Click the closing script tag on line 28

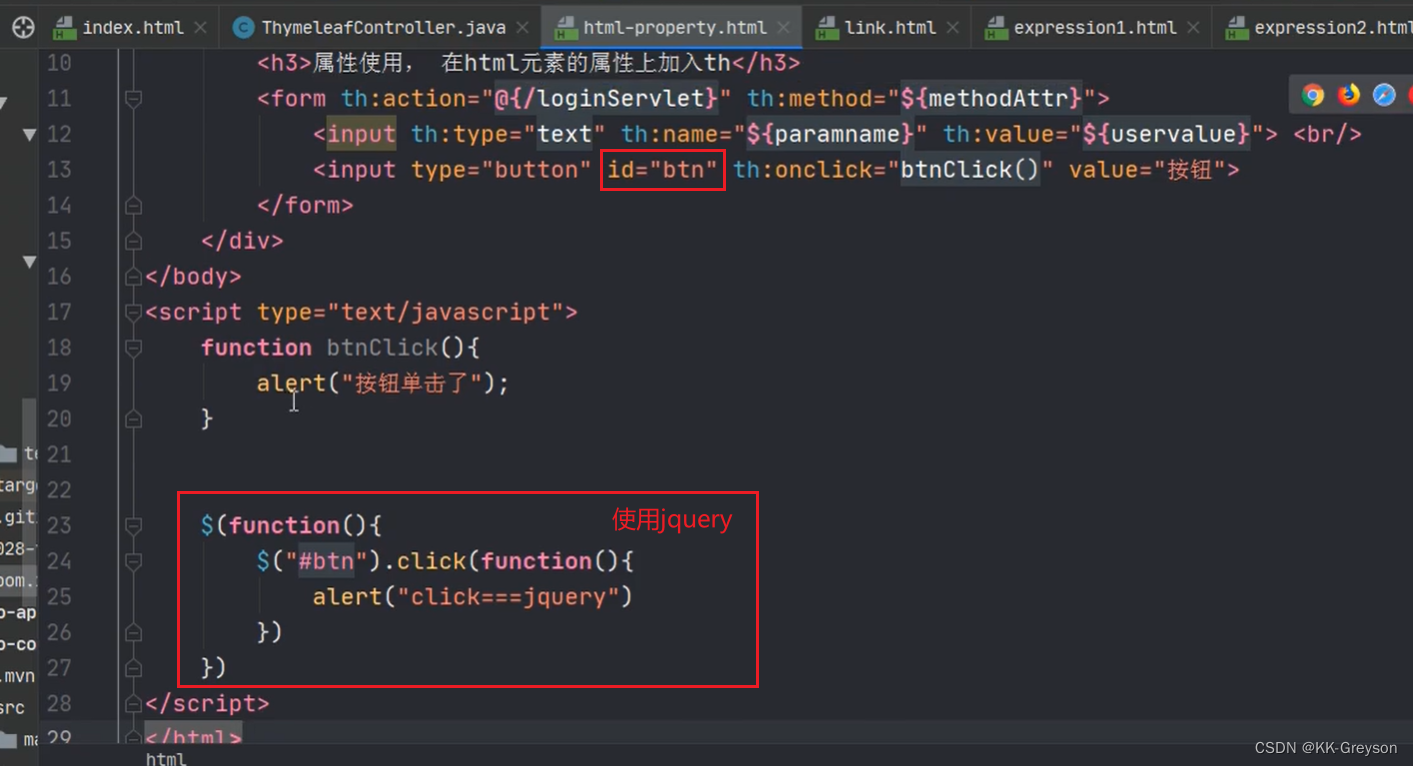pyautogui.click(x=208, y=705)
